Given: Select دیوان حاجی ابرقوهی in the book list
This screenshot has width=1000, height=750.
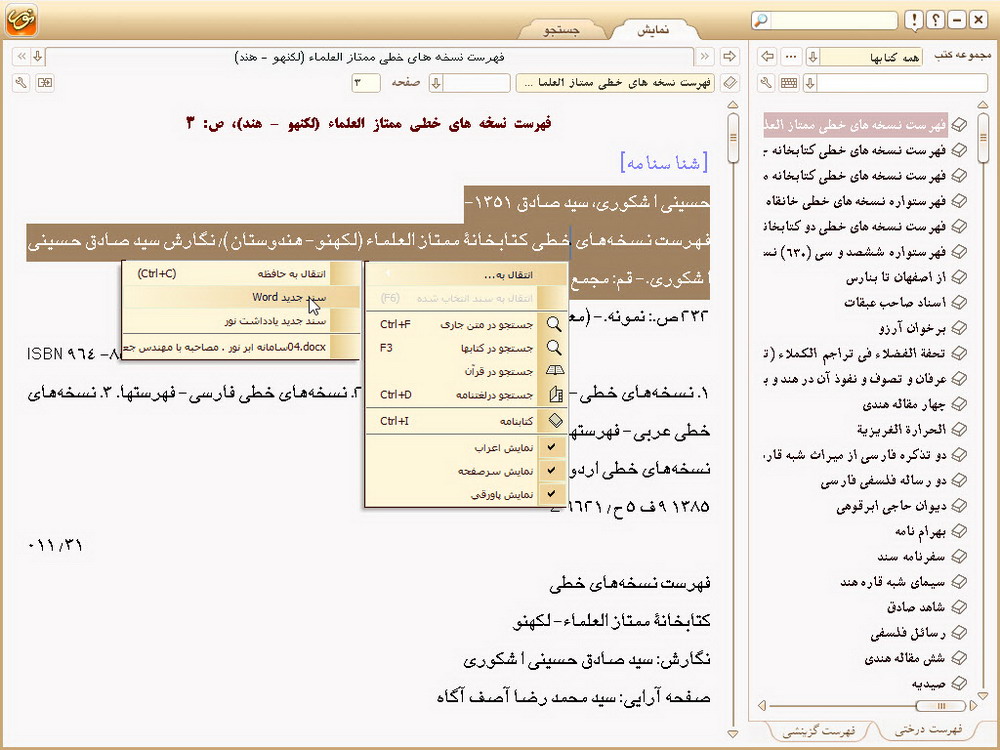Looking at the screenshot, I should [891, 506].
